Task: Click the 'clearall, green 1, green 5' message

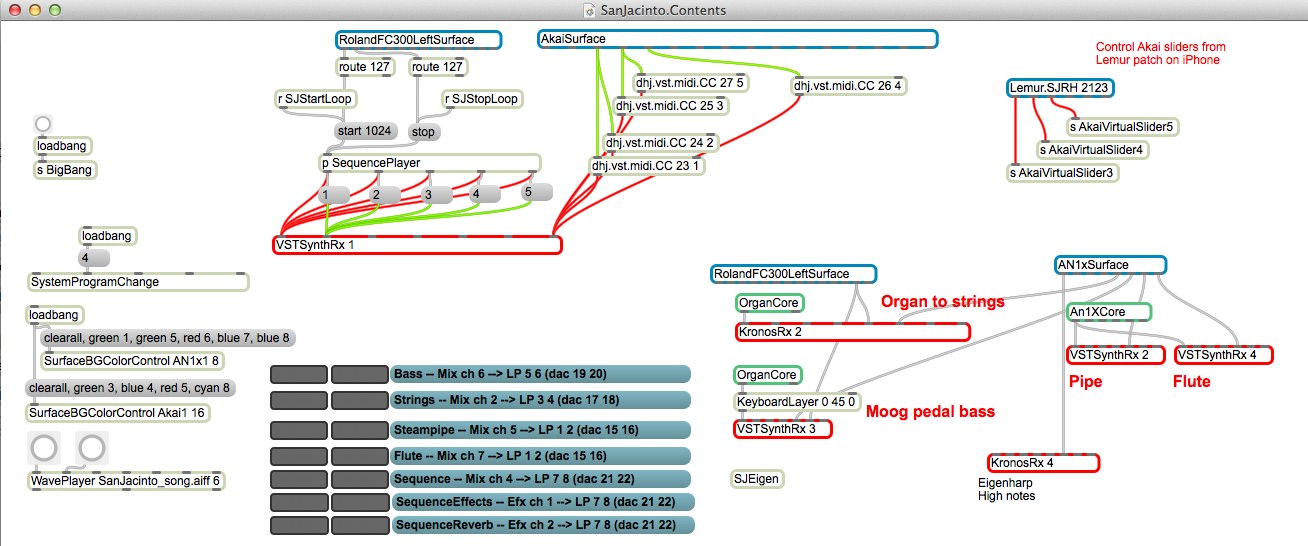Action: point(167,339)
